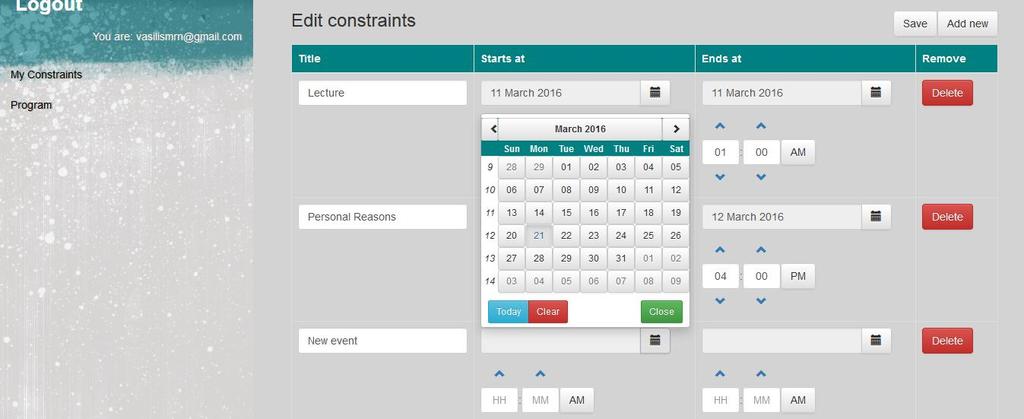Open calendar for Lecture start date
1024x419 pixels.
tap(655, 93)
